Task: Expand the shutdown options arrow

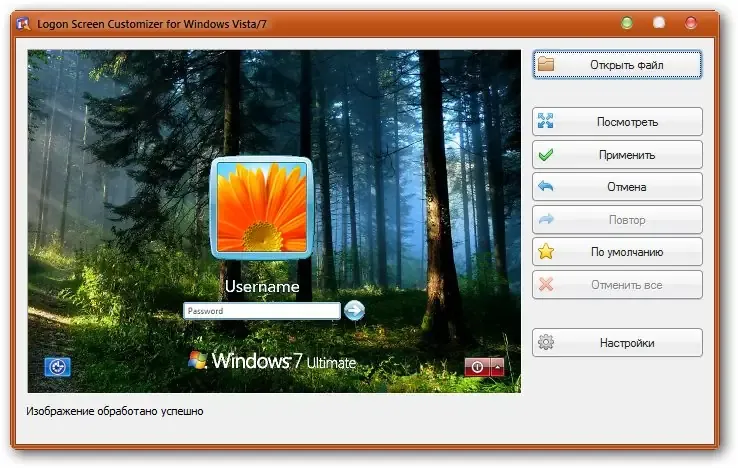Action: tap(497, 367)
